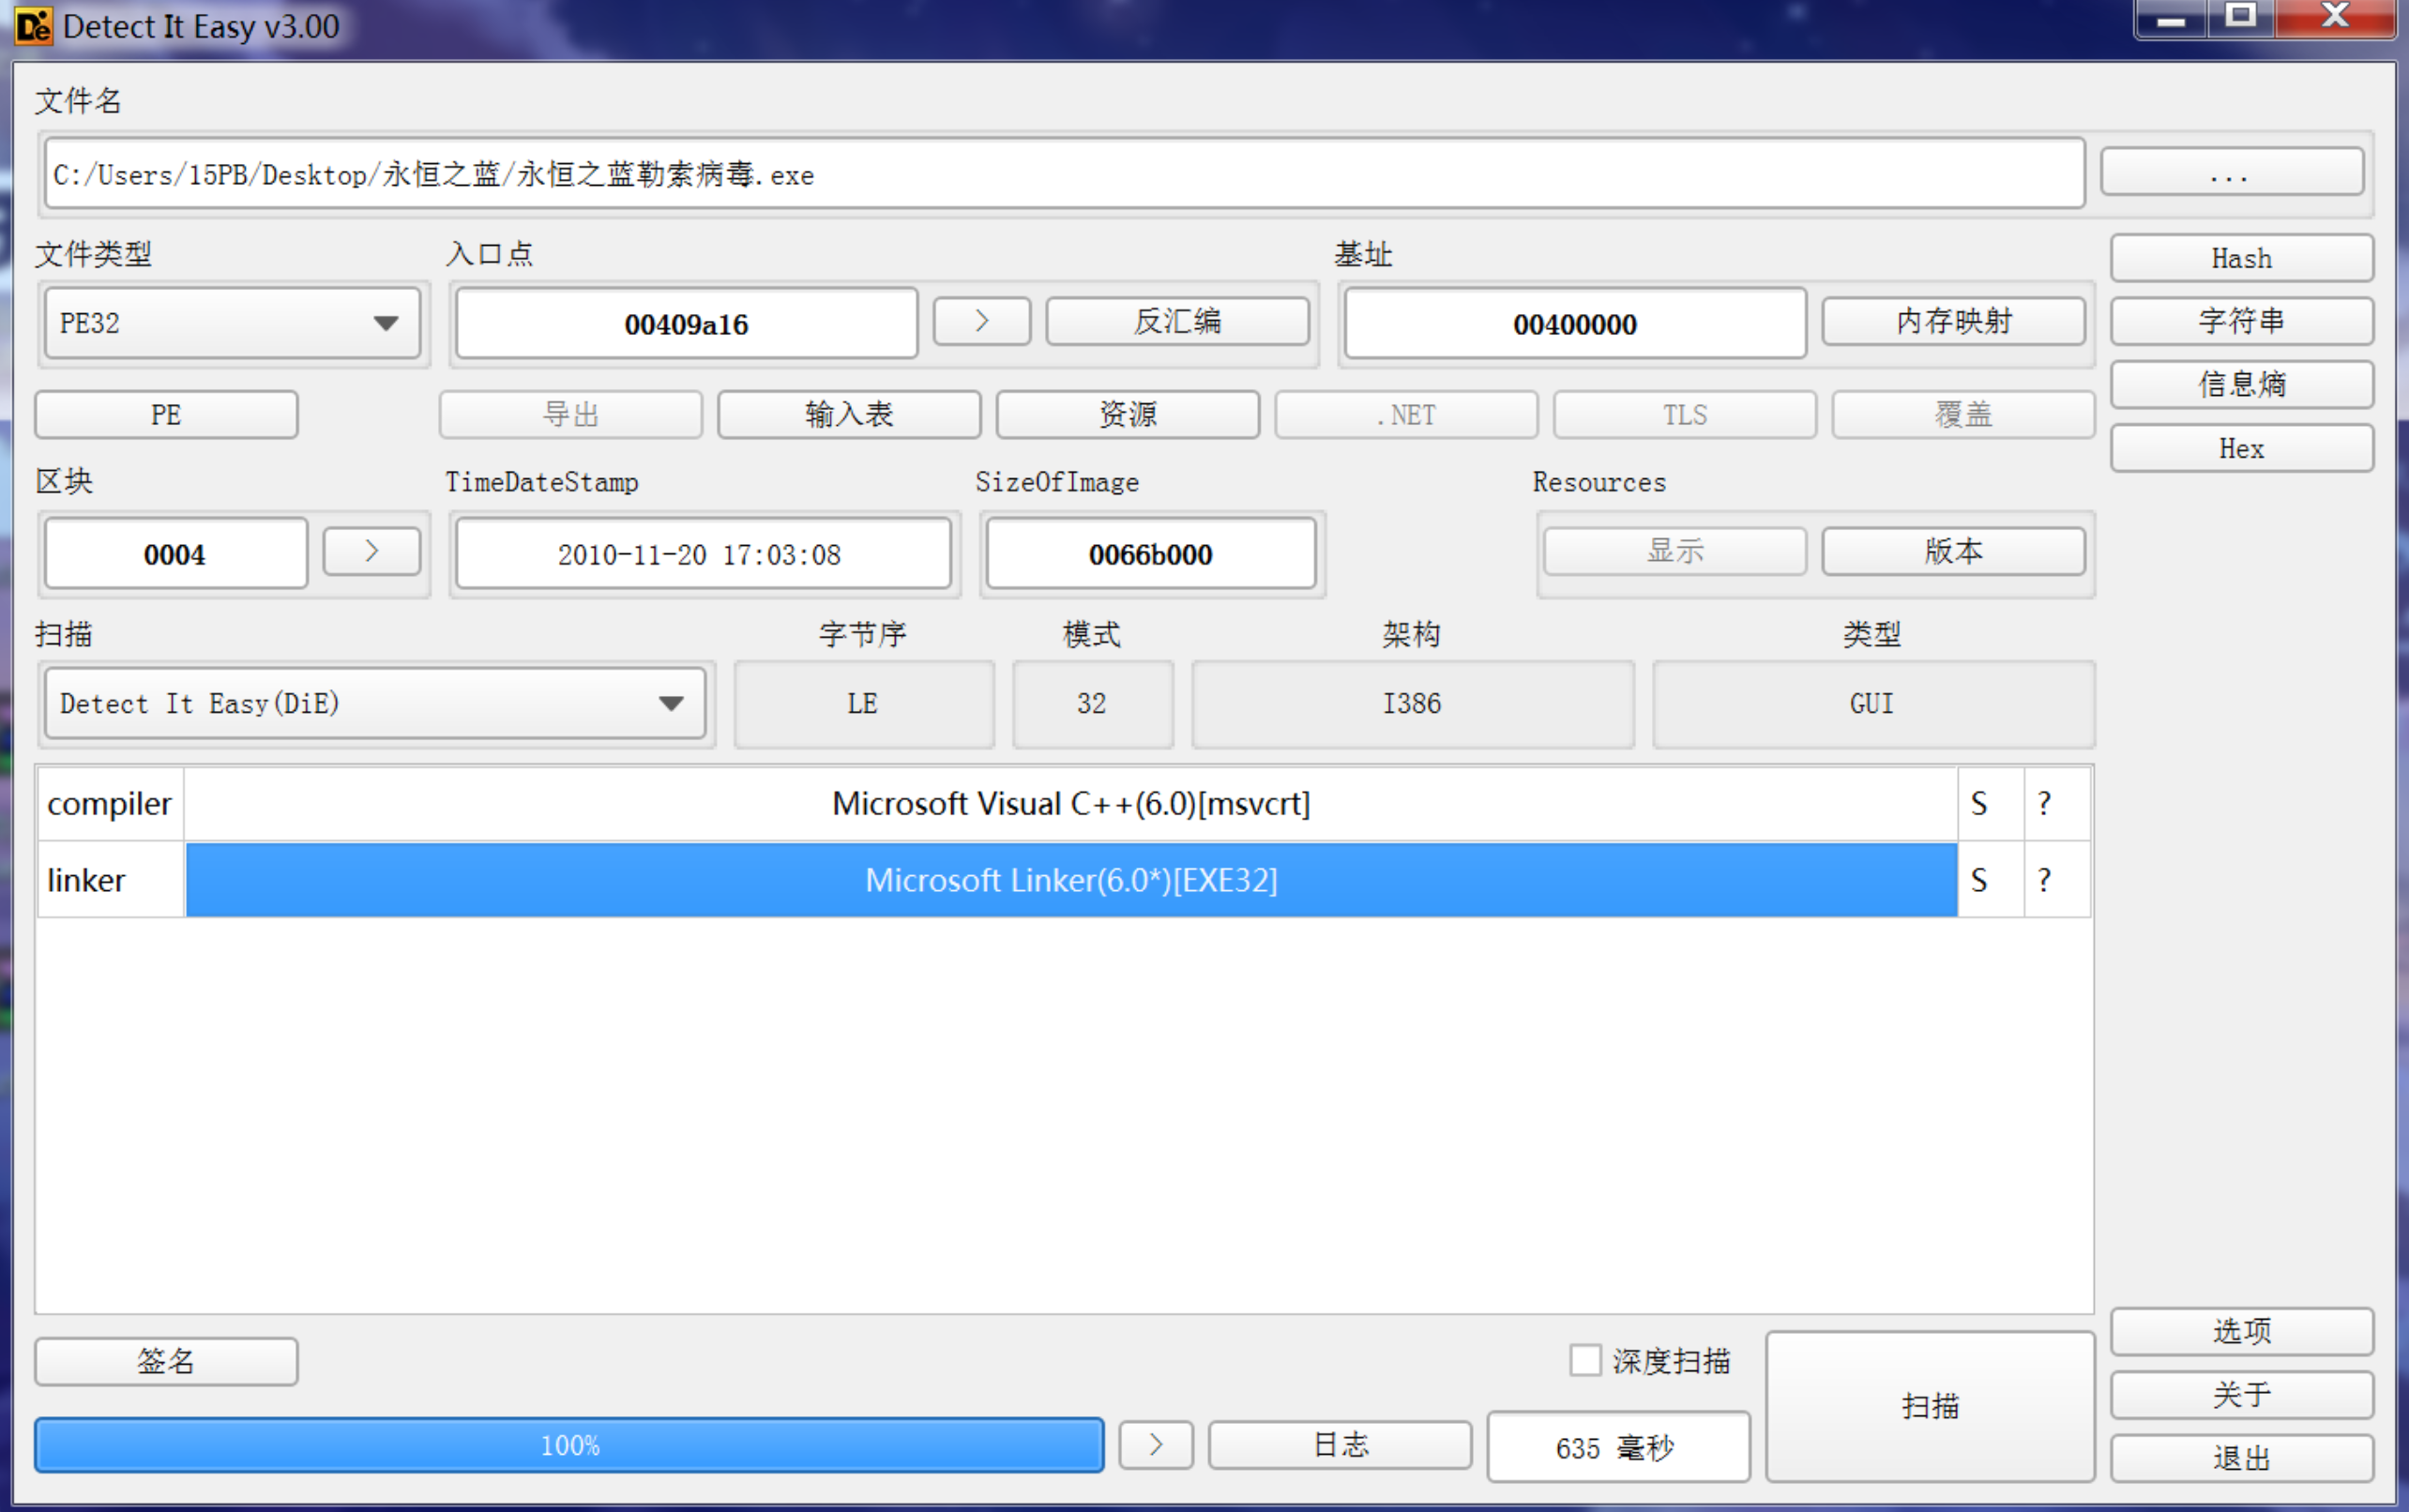Click the question mark in the linker row
Viewport: 2409px width, 1512px height.
[x=2045, y=880]
